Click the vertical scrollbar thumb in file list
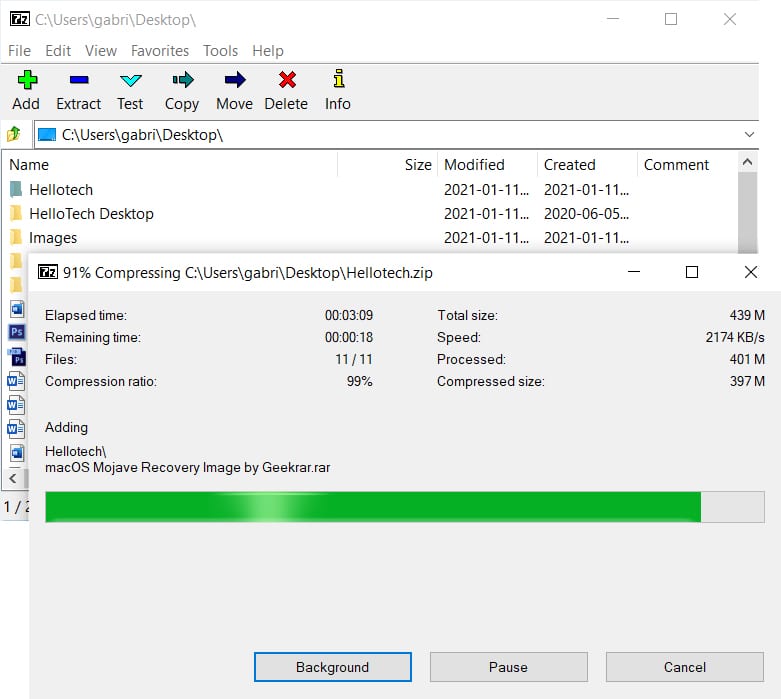This screenshot has width=781, height=699. pos(747,212)
